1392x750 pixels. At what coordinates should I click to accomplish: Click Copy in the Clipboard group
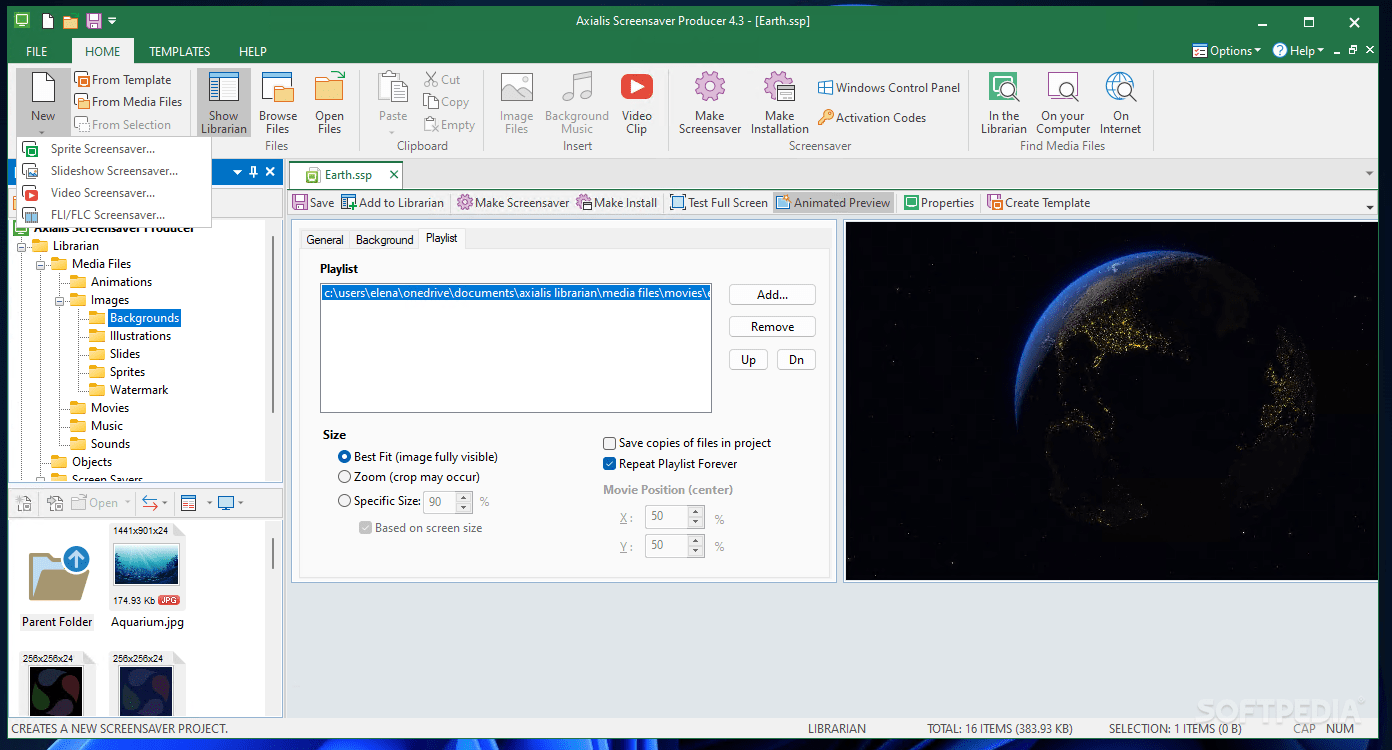click(x=446, y=102)
